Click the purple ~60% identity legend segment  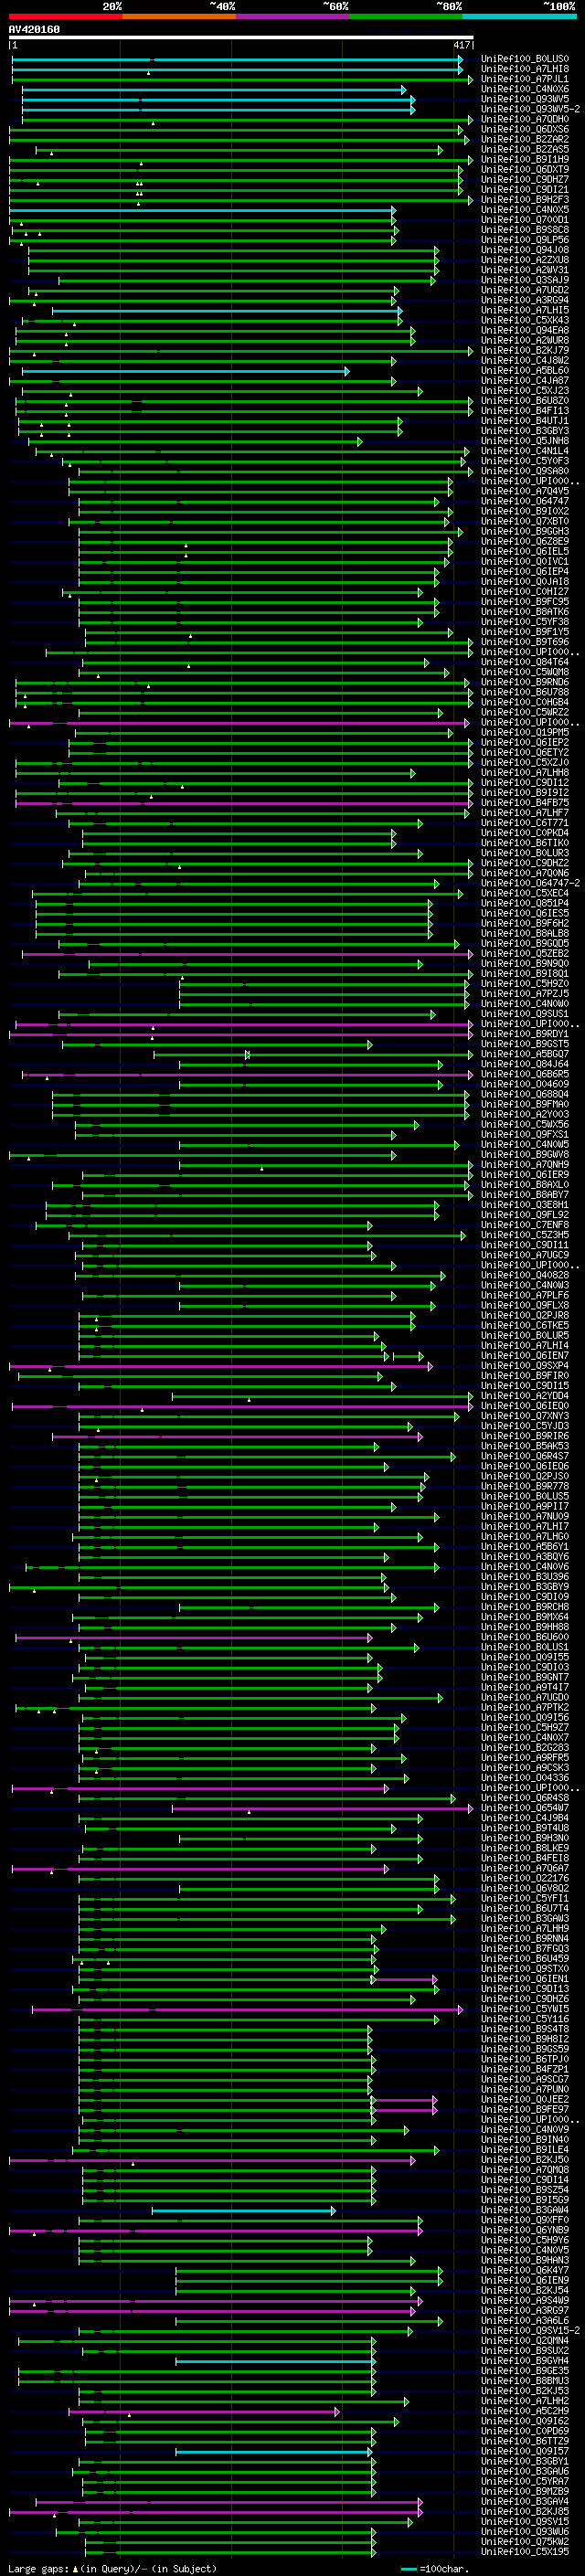[x=293, y=16]
